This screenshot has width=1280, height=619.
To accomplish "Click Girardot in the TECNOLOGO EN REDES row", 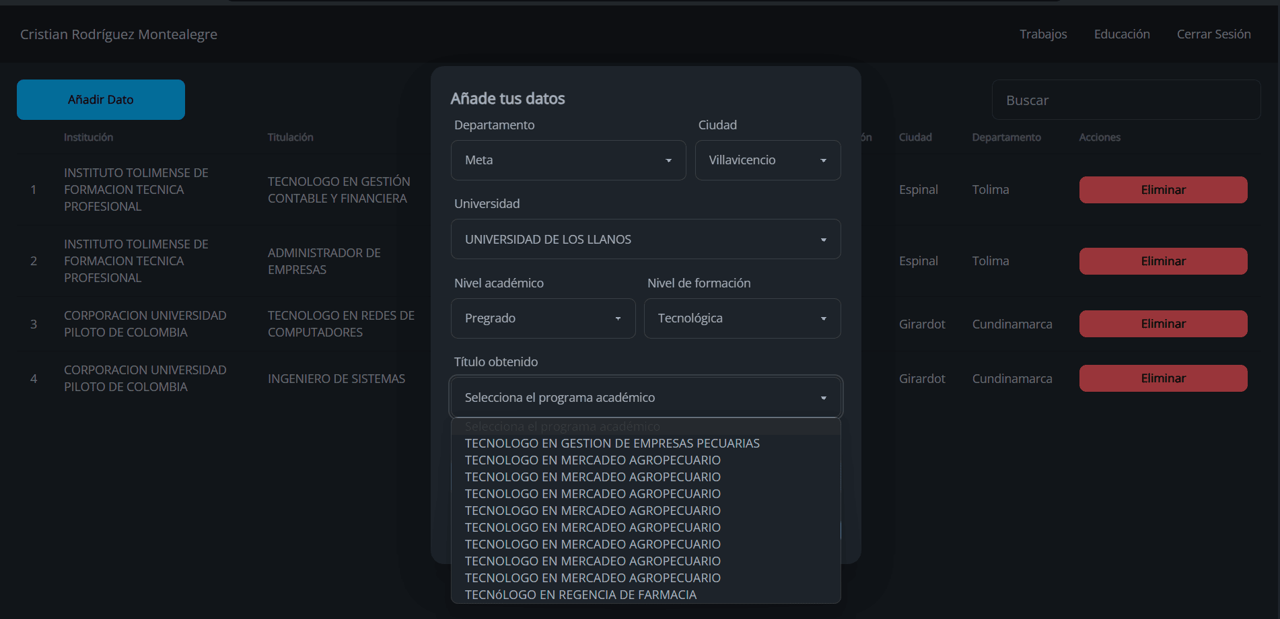I will pyautogui.click(x=922, y=324).
